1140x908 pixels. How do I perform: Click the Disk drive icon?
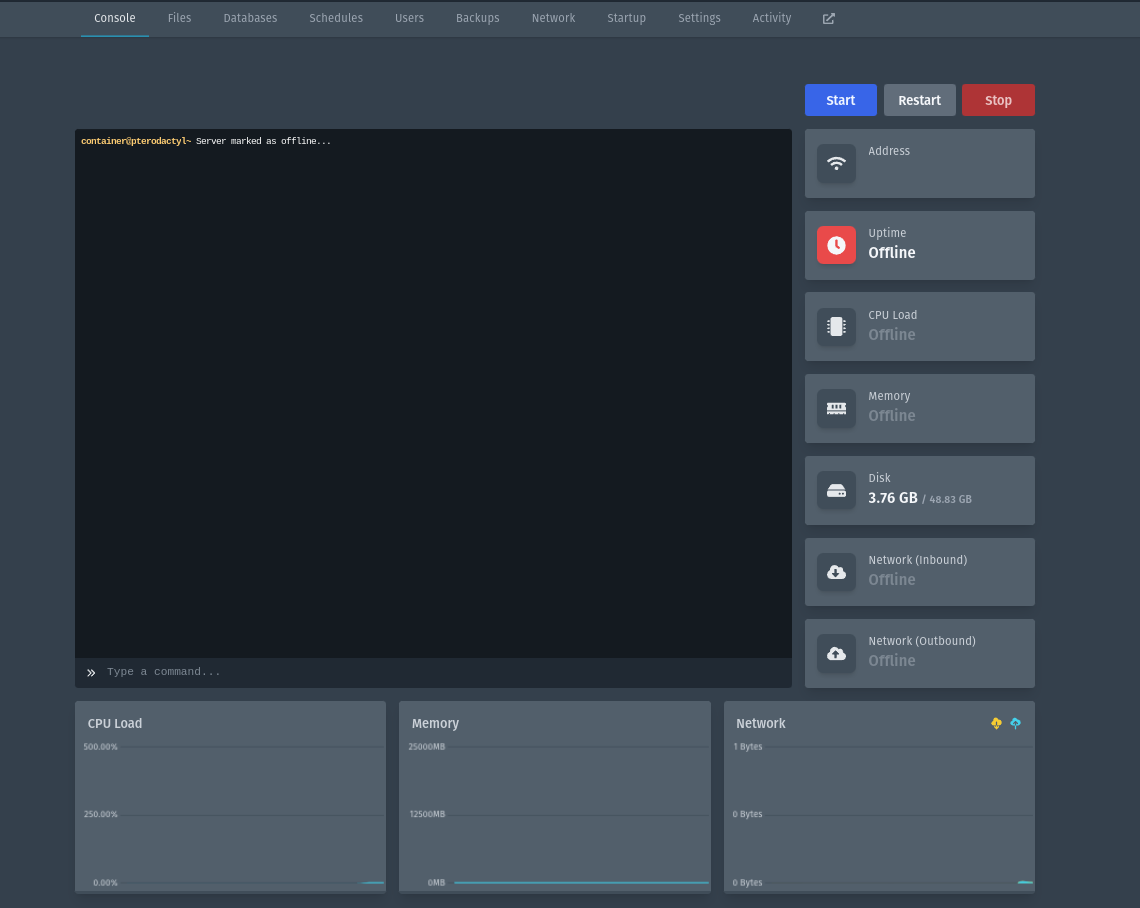(x=836, y=490)
